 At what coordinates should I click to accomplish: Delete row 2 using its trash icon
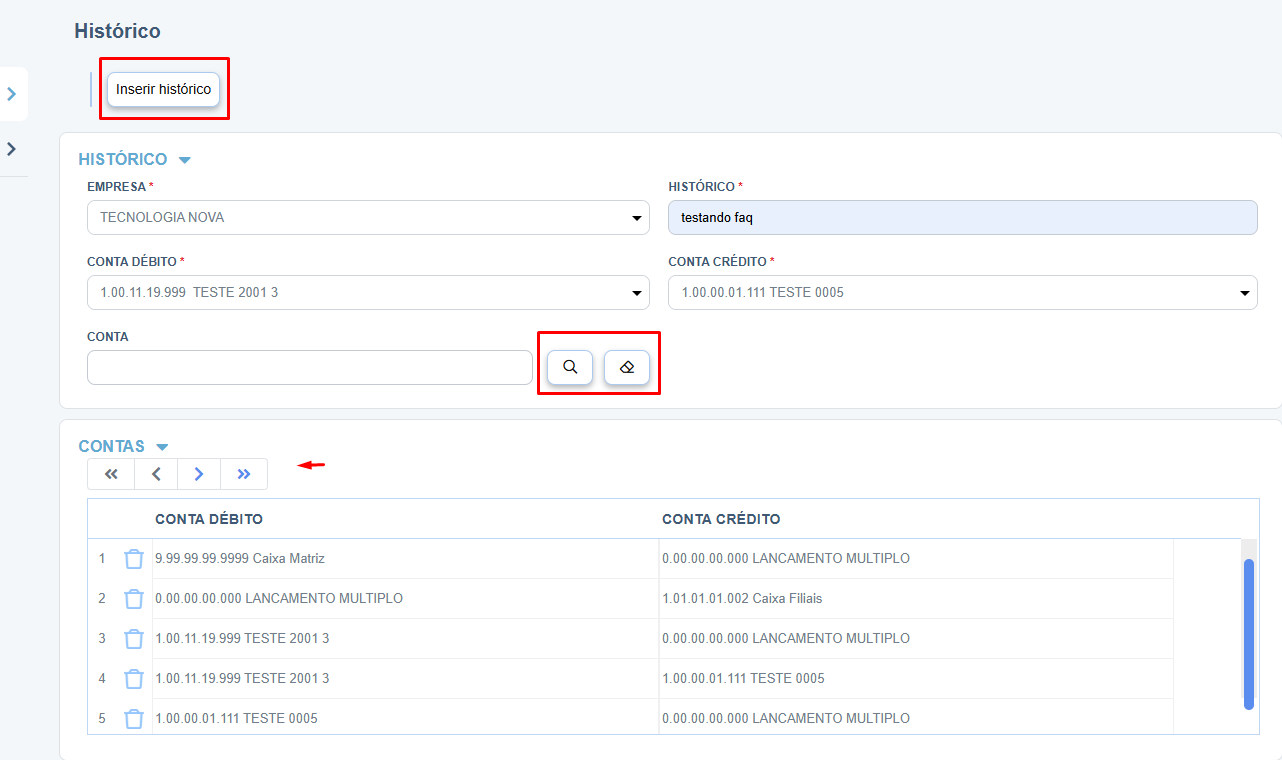pyautogui.click(x=134, y=599)
